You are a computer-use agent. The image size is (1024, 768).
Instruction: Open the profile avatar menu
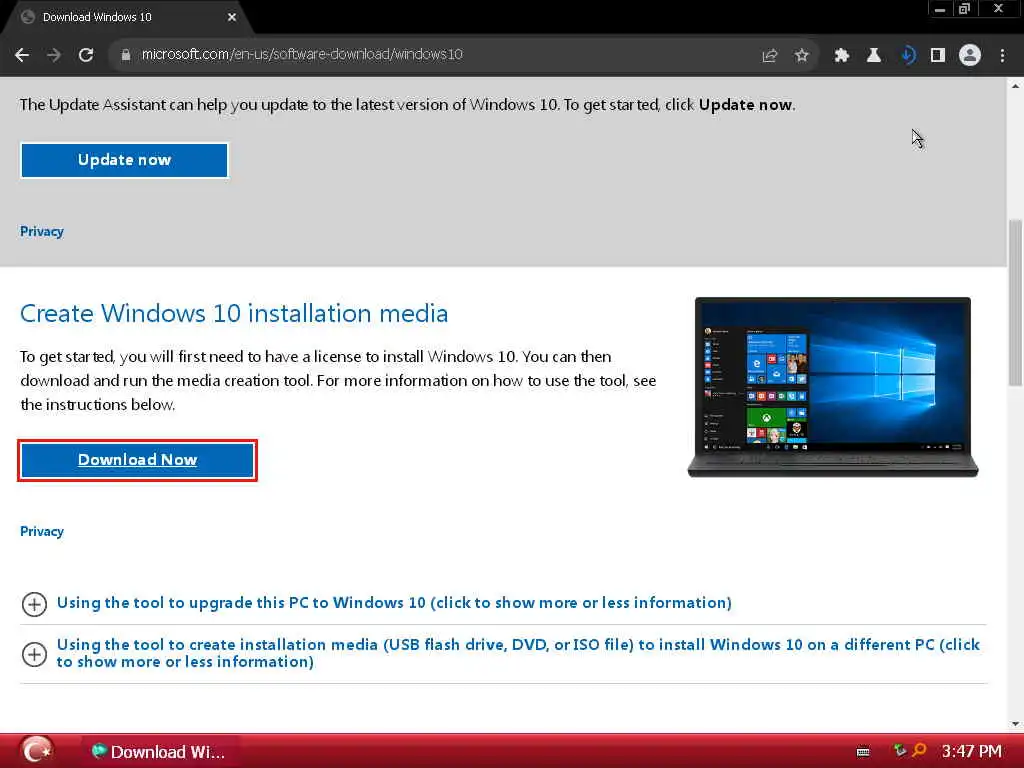pyautogui.click(x=970, y=55)
